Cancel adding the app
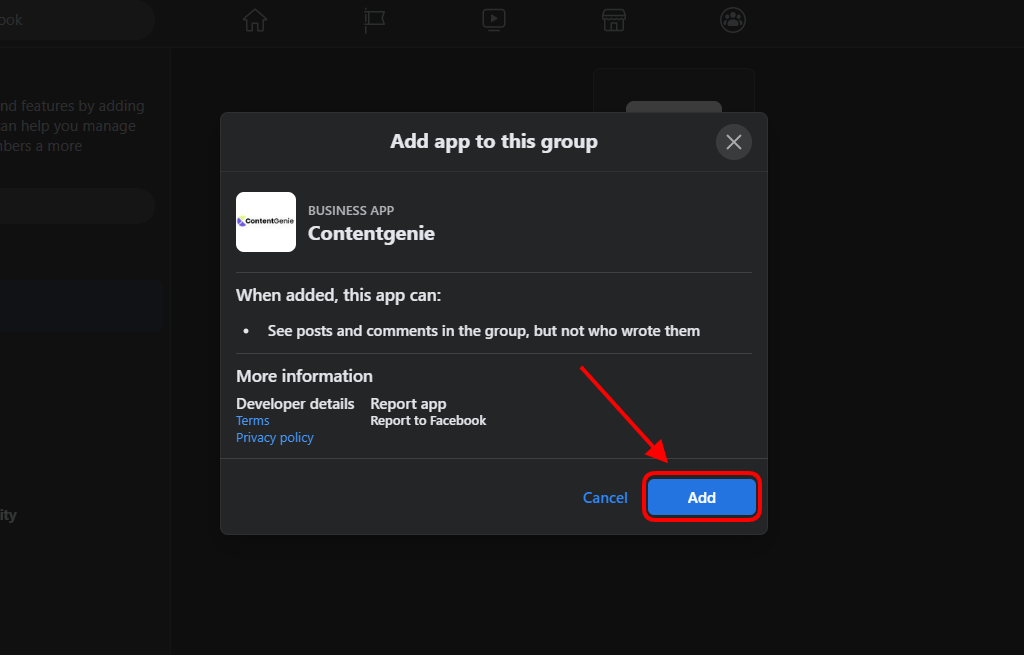Image resolution: width=1024 pixels, height=656 pixels. pos(605,498)
